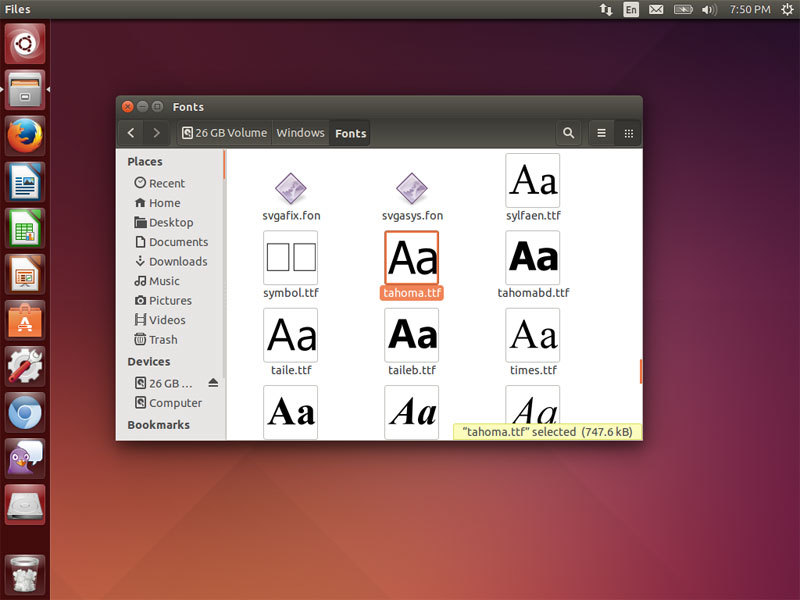Select the times.ttf font file
The image size is (800, 600).
coord(533,336)
